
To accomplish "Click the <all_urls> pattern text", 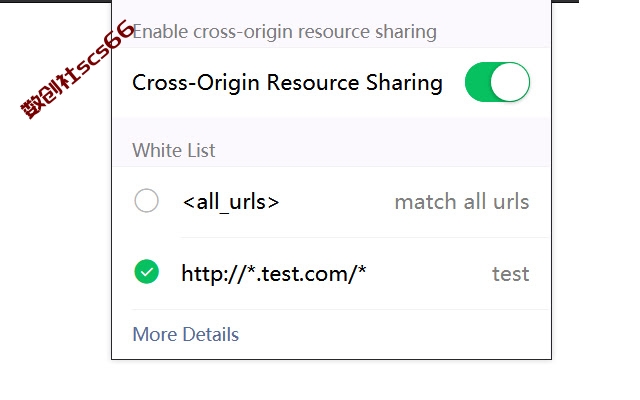I will click(231, 202).
